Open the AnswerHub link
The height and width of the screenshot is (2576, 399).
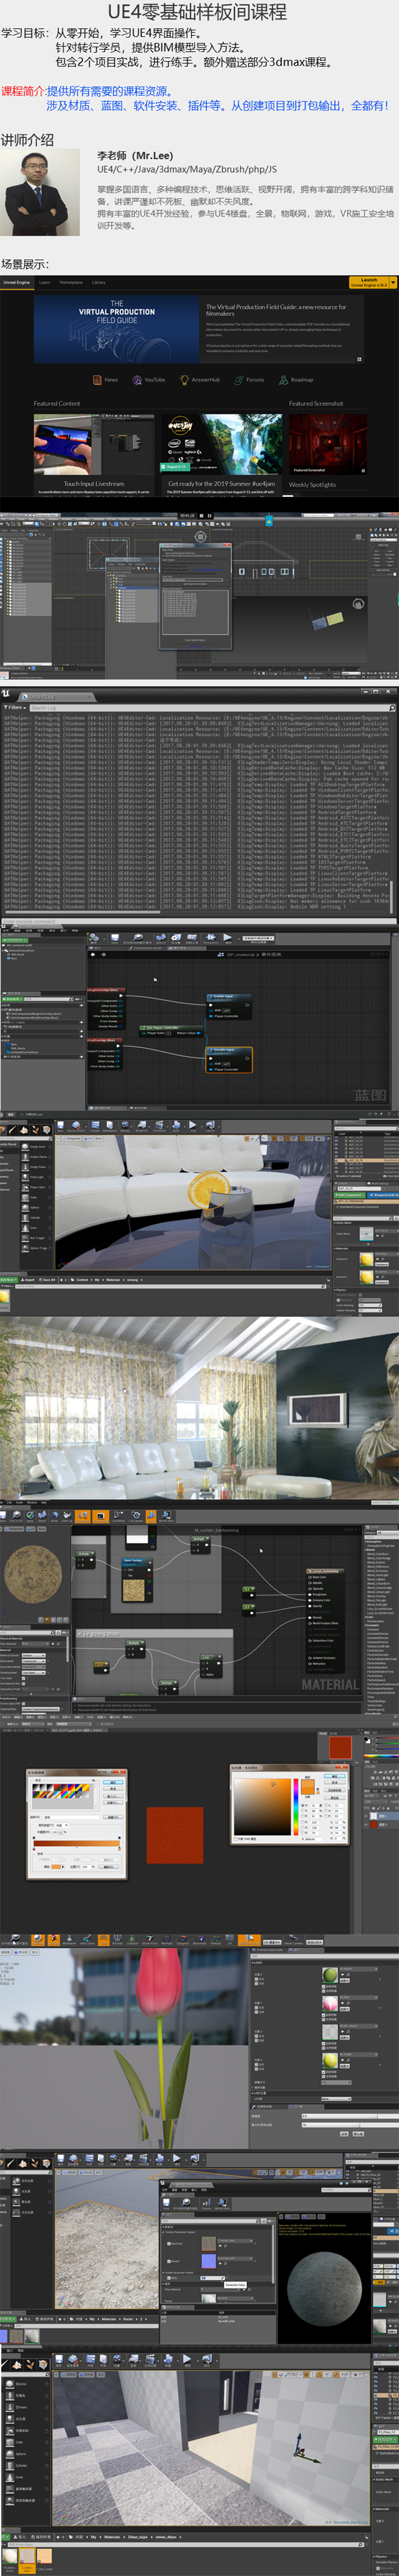point(205,380)
